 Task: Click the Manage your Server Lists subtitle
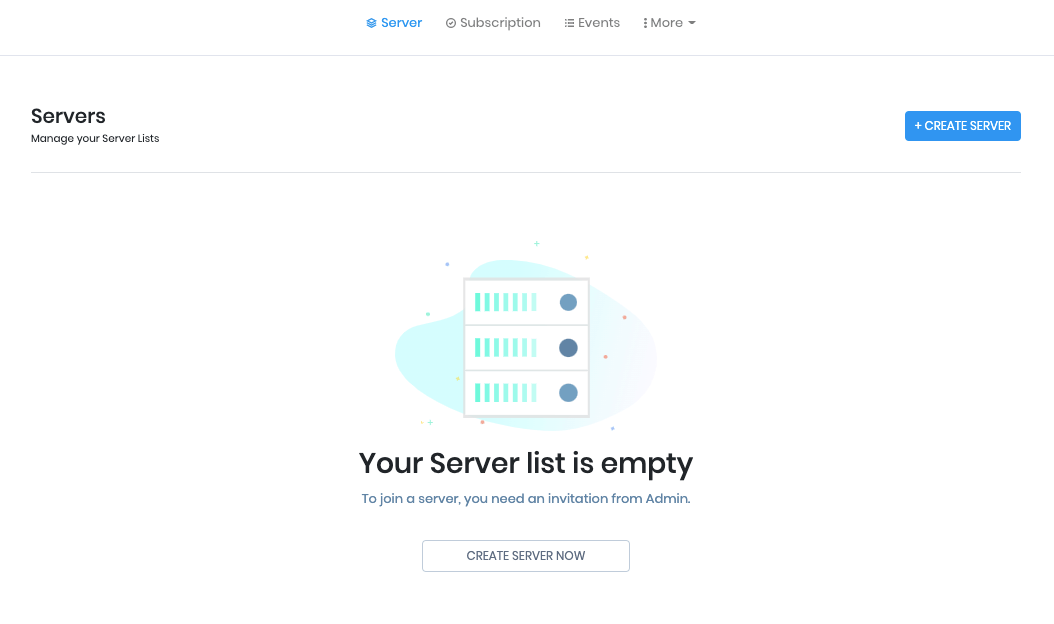pyautogui.click(x=95, y=138)
